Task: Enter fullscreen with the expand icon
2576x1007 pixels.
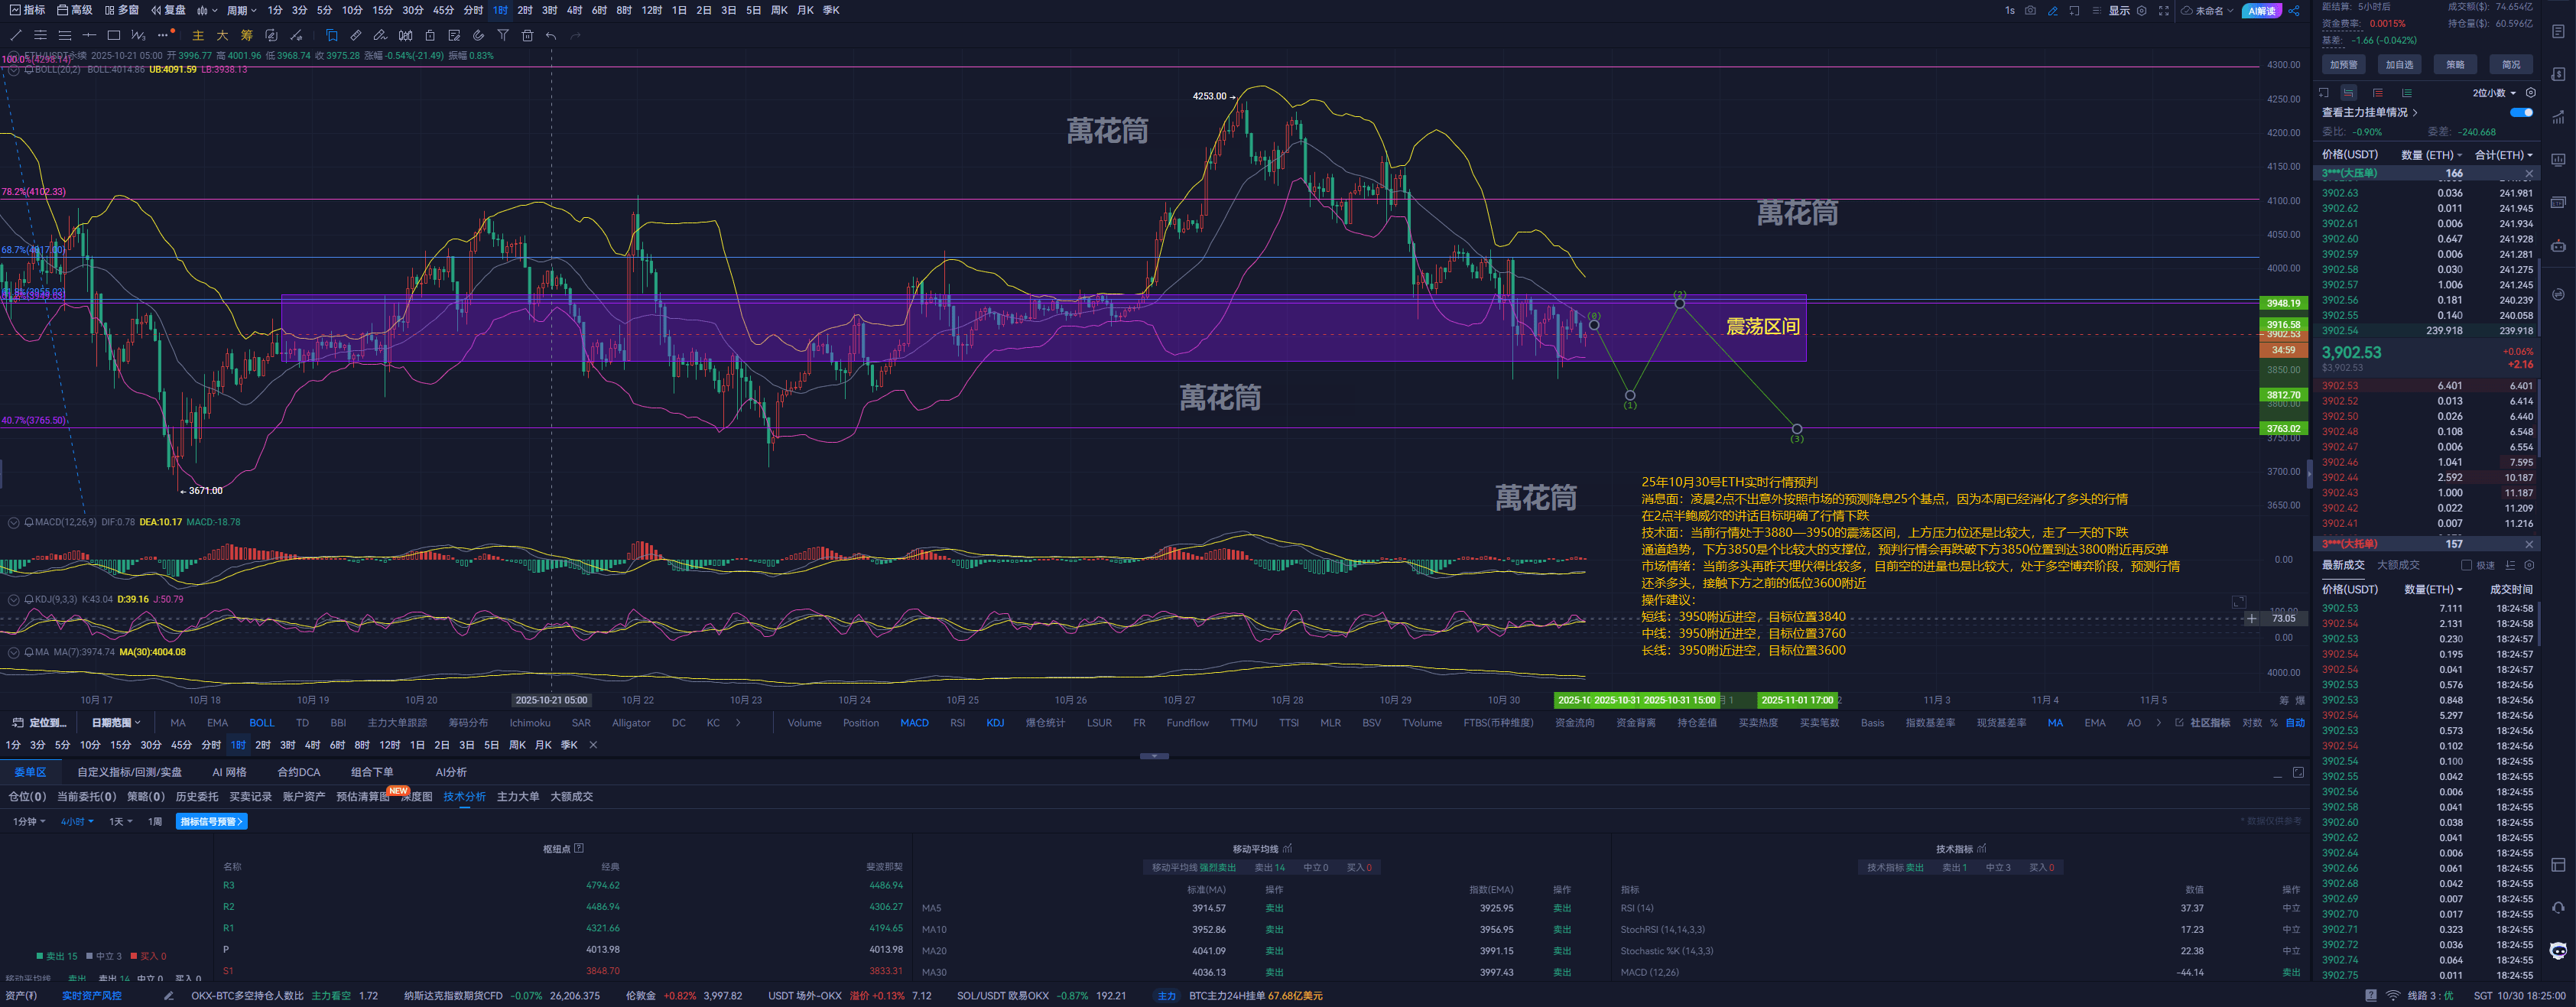Action: [2164, 10]
